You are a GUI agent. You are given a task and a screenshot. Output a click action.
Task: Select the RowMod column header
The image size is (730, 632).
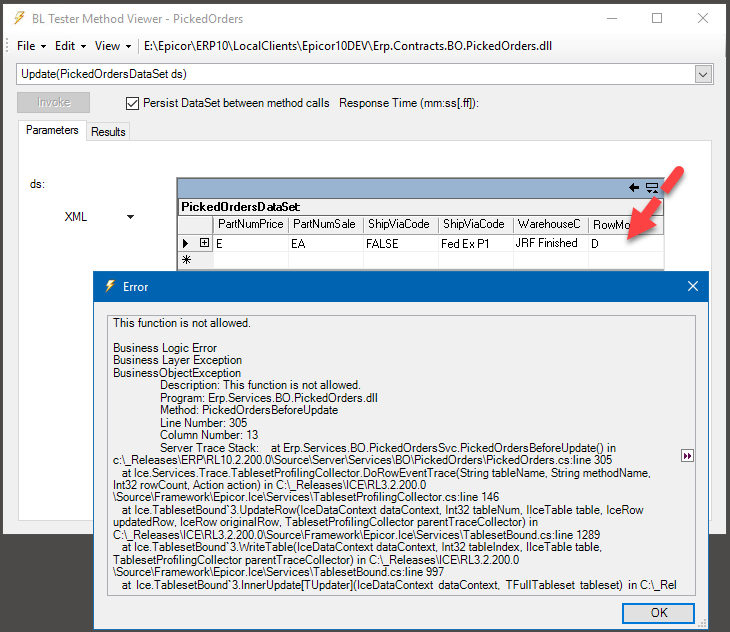tap(625, 225)
